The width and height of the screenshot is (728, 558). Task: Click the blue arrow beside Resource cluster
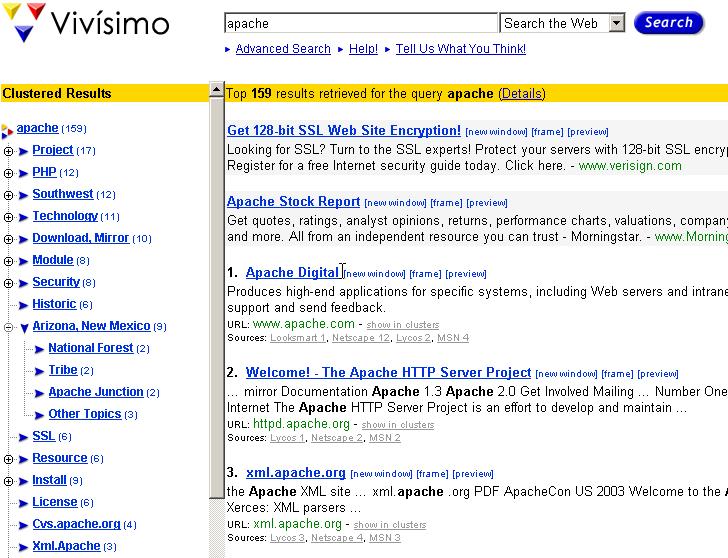pos(24,460)
